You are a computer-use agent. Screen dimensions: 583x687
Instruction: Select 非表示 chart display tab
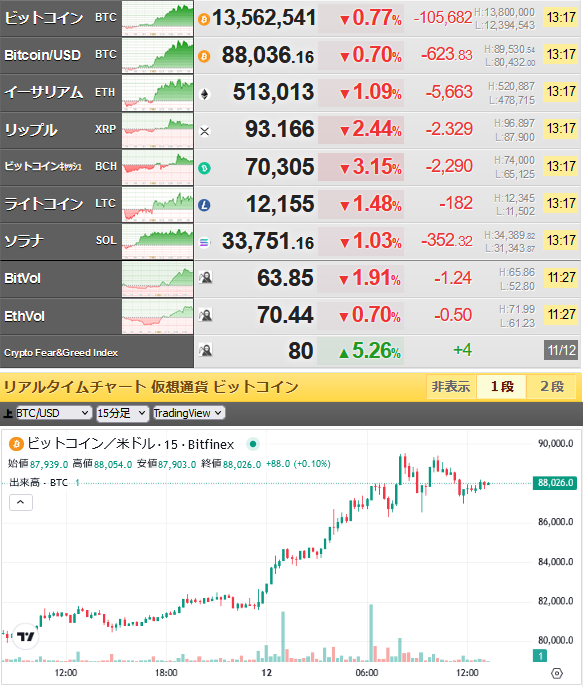coord(451,387)
